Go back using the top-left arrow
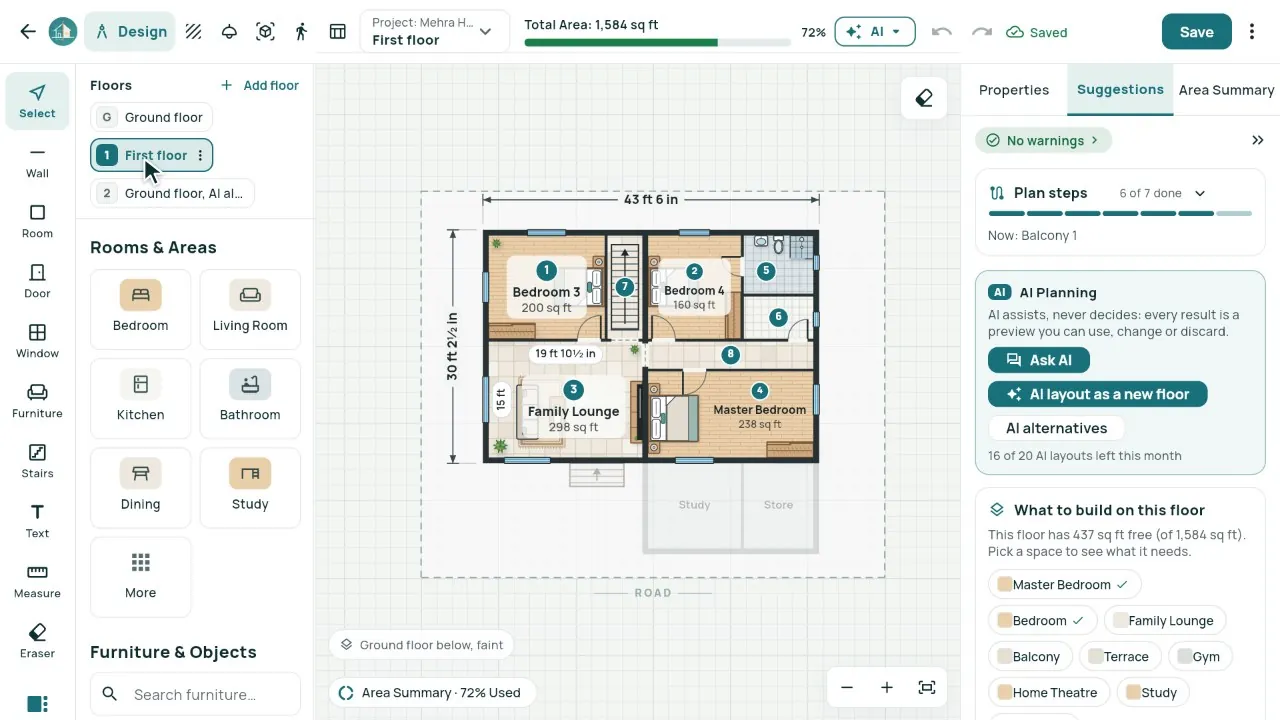The image size is (1280, 720). click(x=28, y=32)
